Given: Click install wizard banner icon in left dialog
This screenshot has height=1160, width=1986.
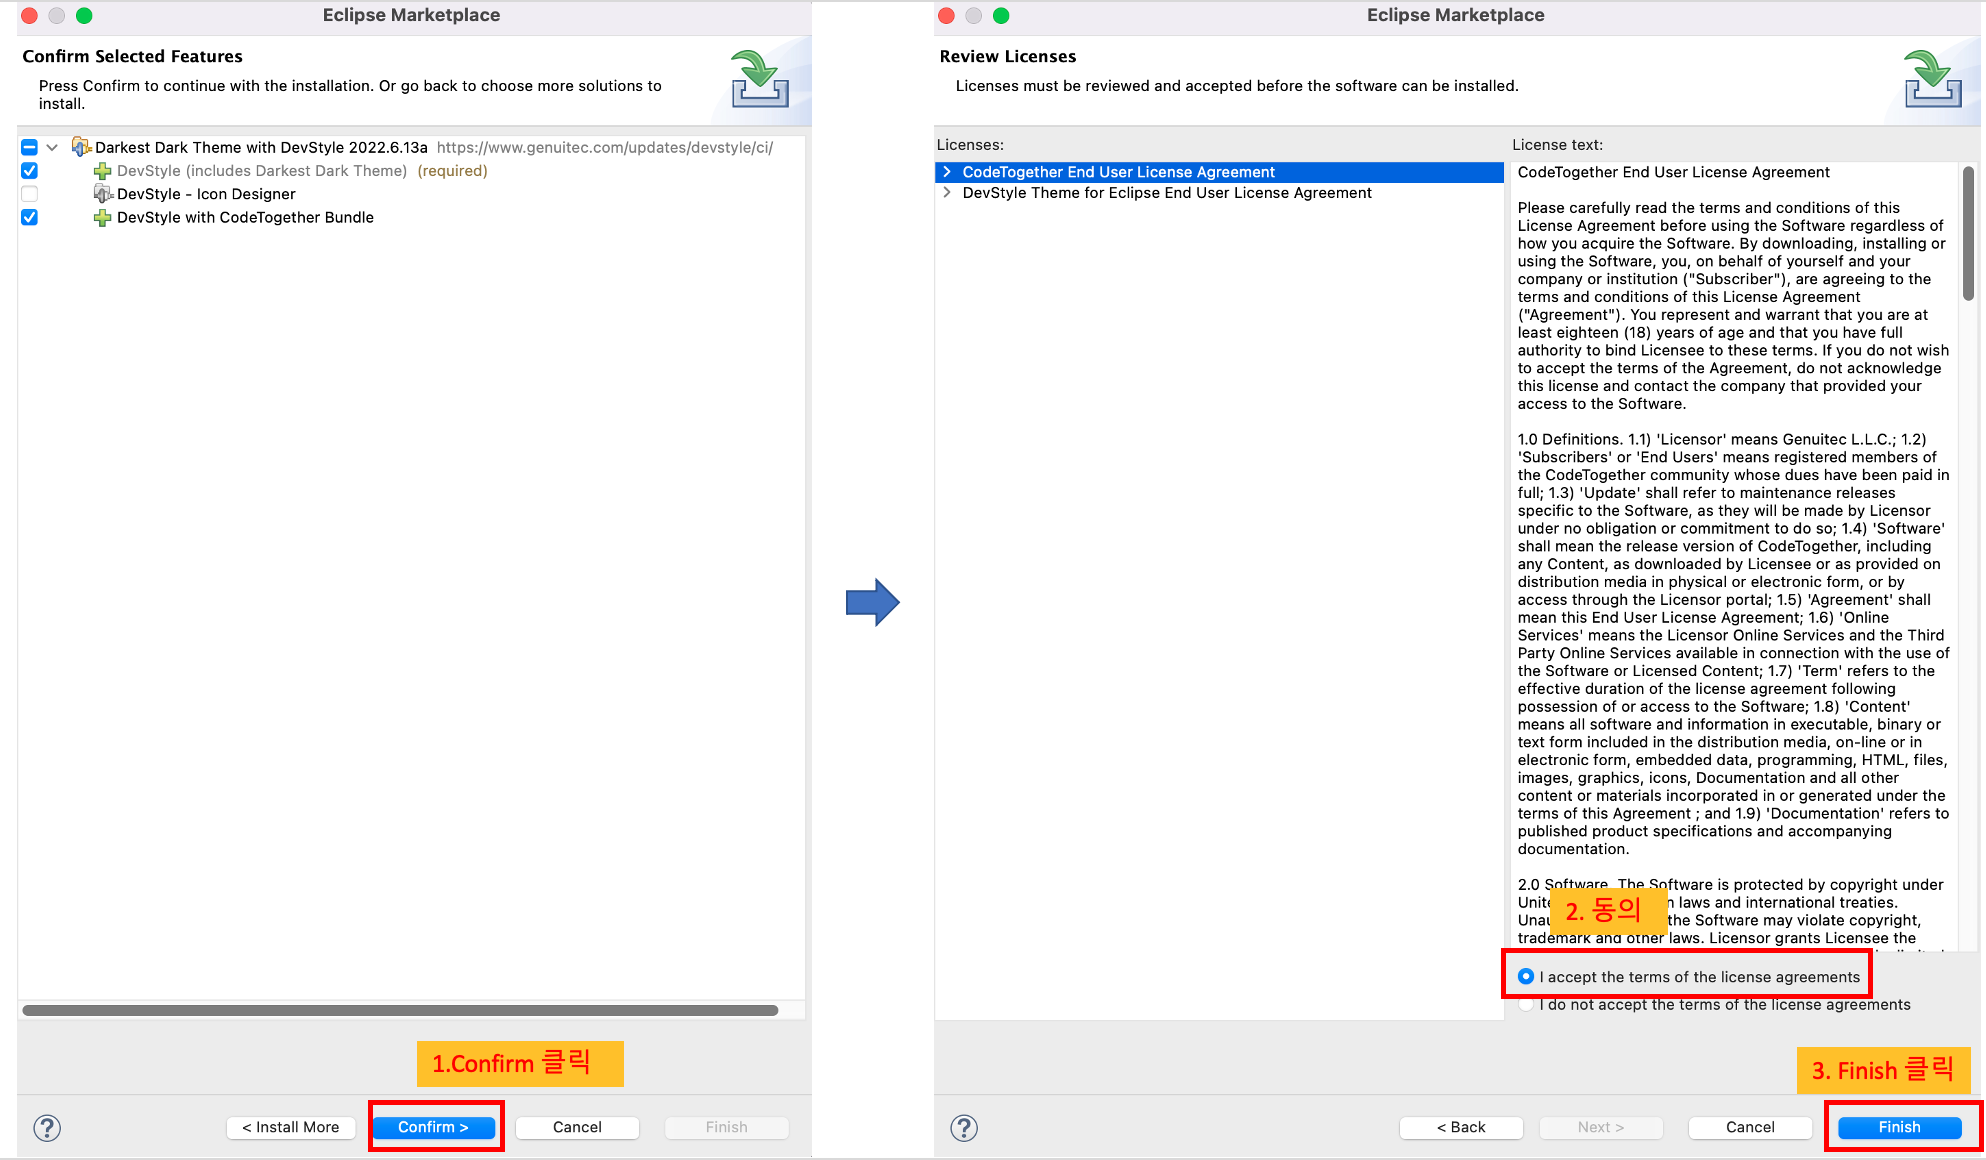Looking at the screenshot, I should point(759,79).
